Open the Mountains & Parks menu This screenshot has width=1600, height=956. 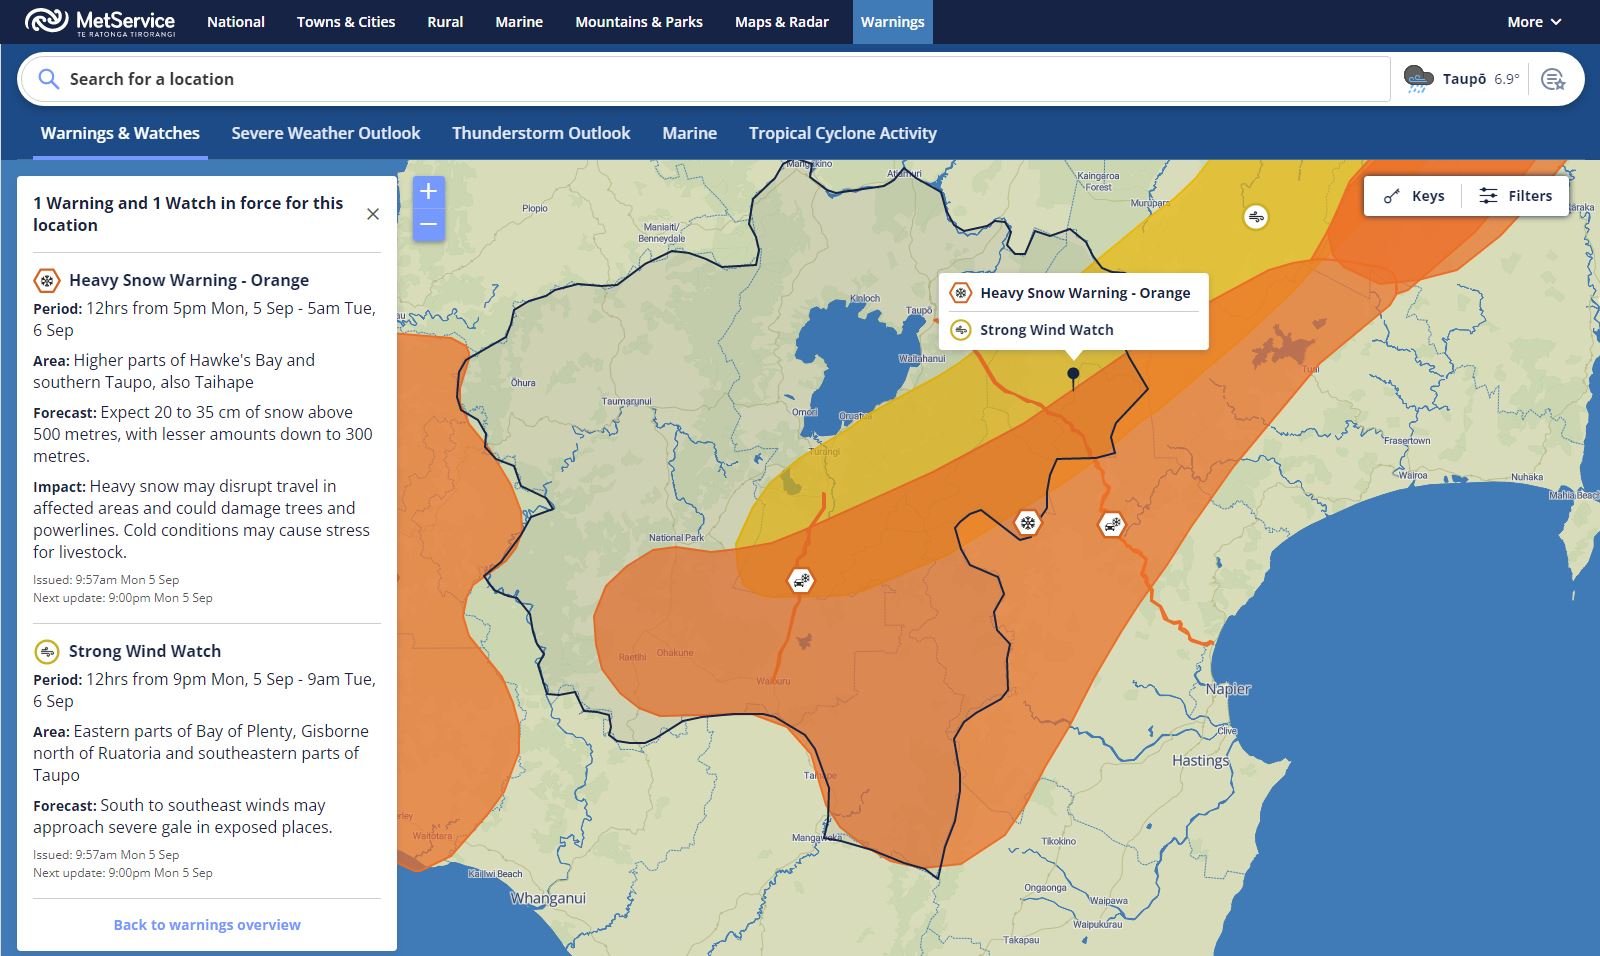pos(639,22)
